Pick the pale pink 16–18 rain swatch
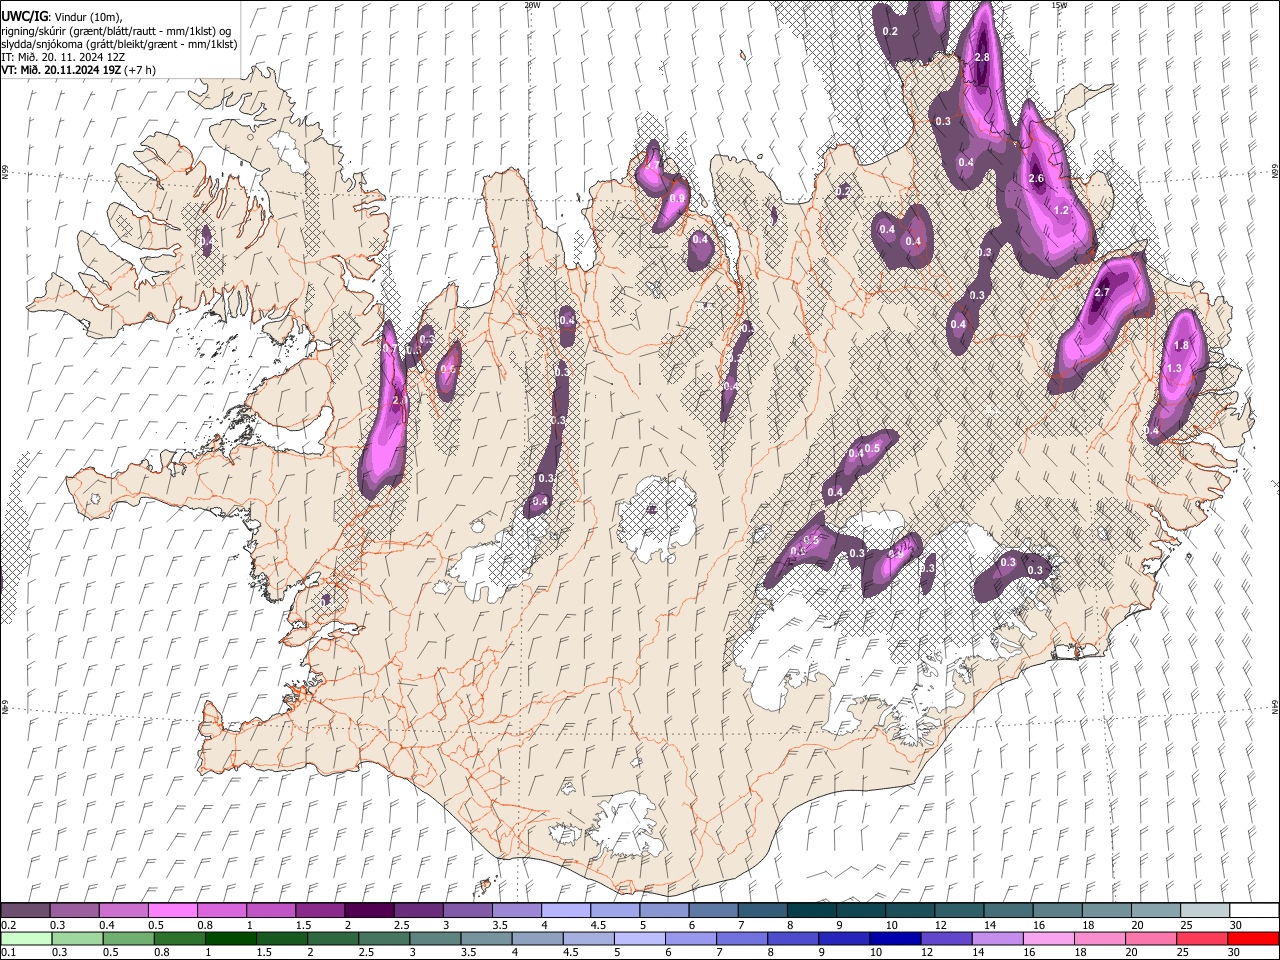 click(1047, 938)
